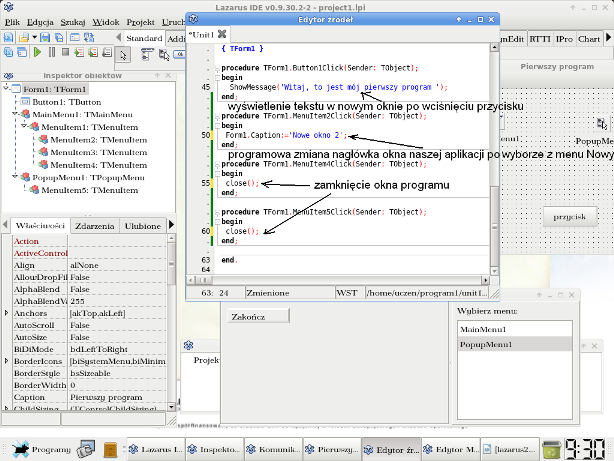Close the Unit1 editor tab
Viewport: 614px width, 461px height.
tap(222, 34)
